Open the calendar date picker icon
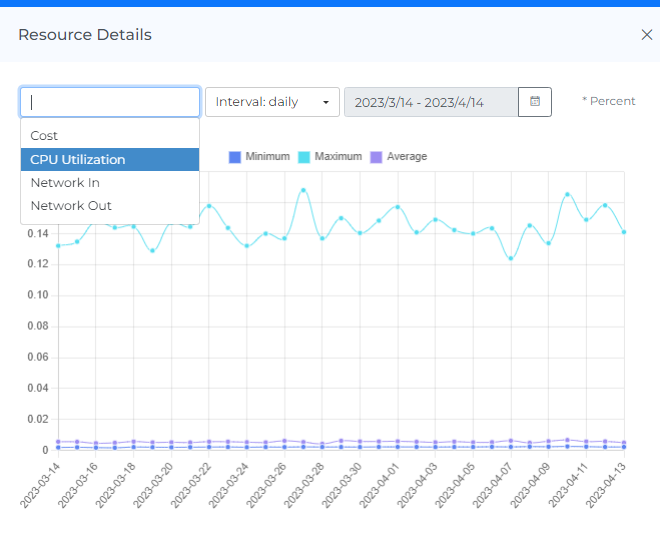660x535 pixels. coord(535,102)
